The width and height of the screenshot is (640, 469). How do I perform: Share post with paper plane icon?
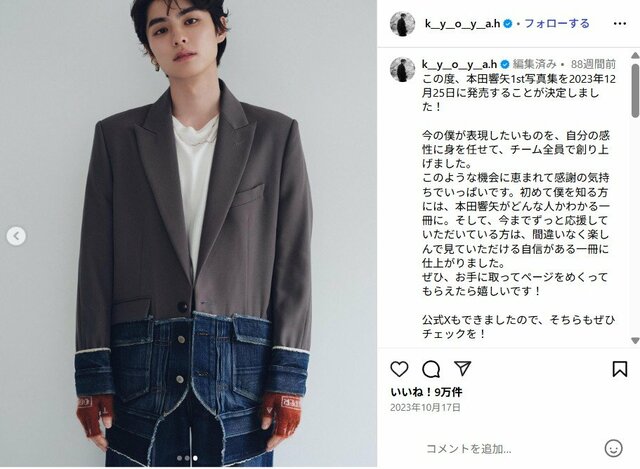coord(463,369)
